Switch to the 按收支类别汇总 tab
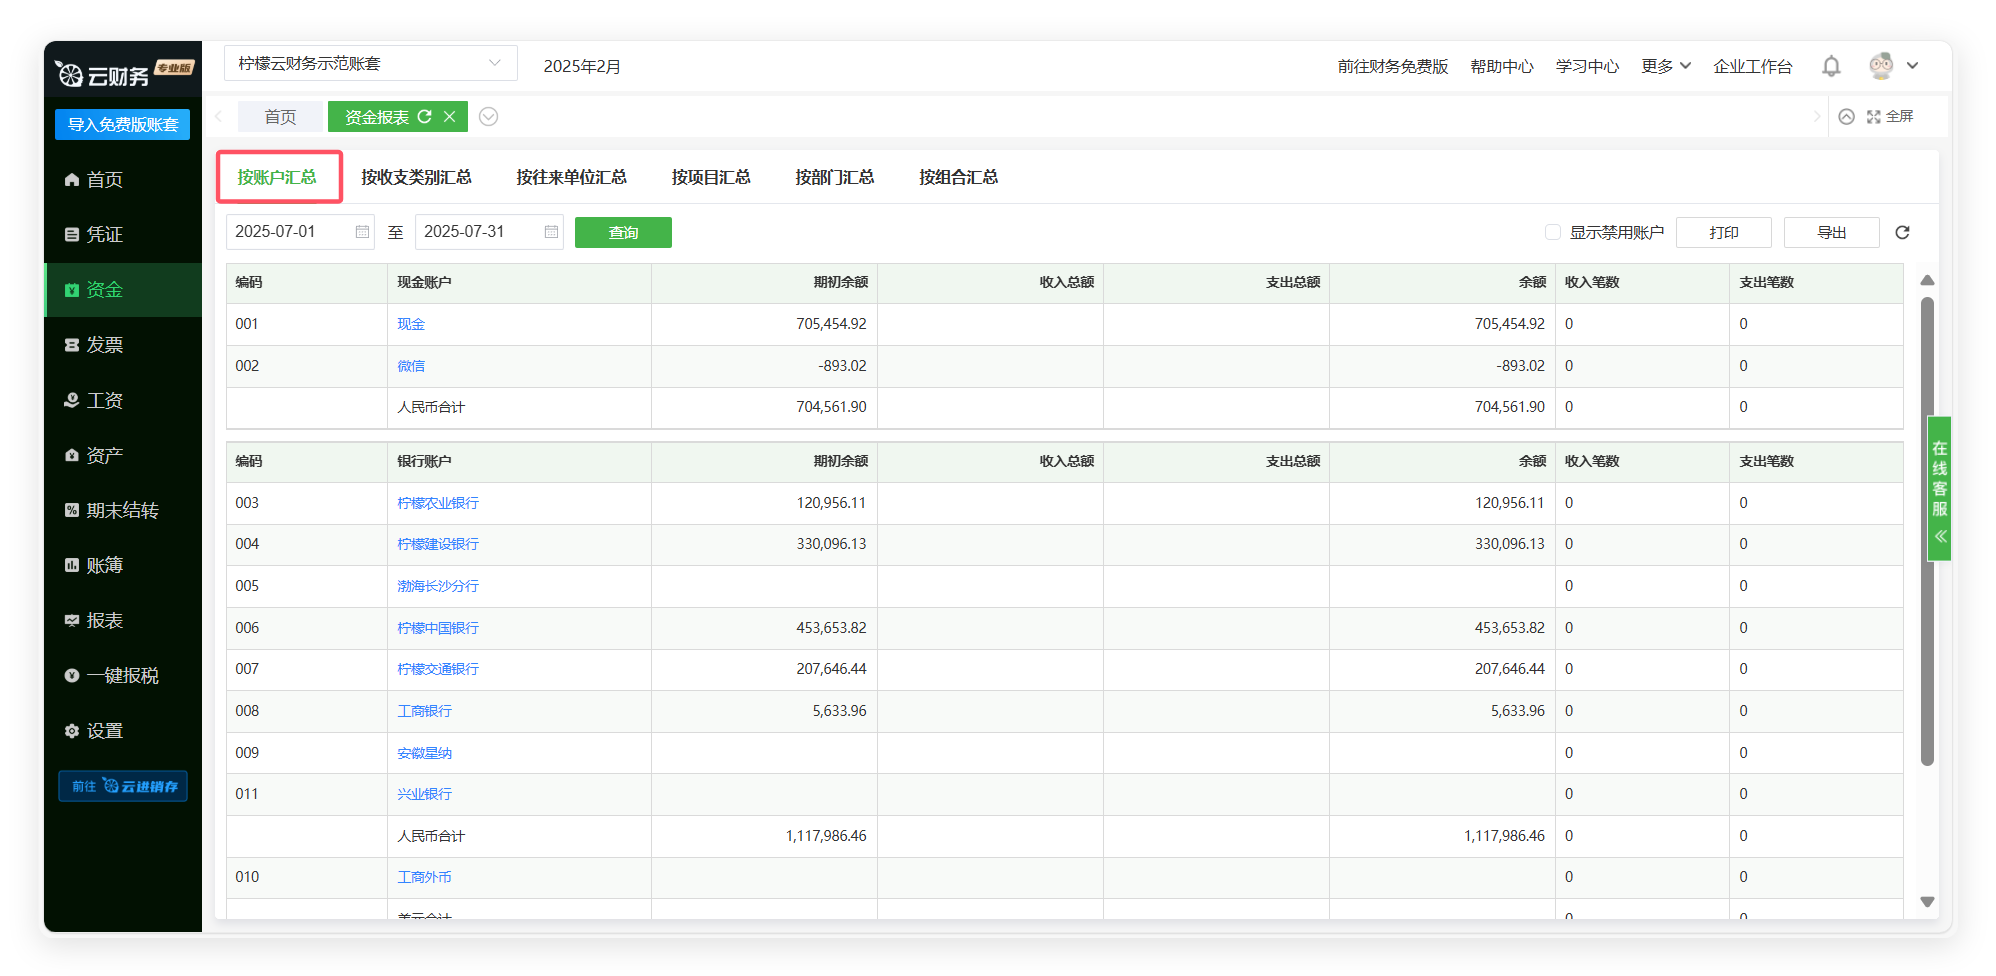Screen dimensions: 1996x976 (416, 177)
